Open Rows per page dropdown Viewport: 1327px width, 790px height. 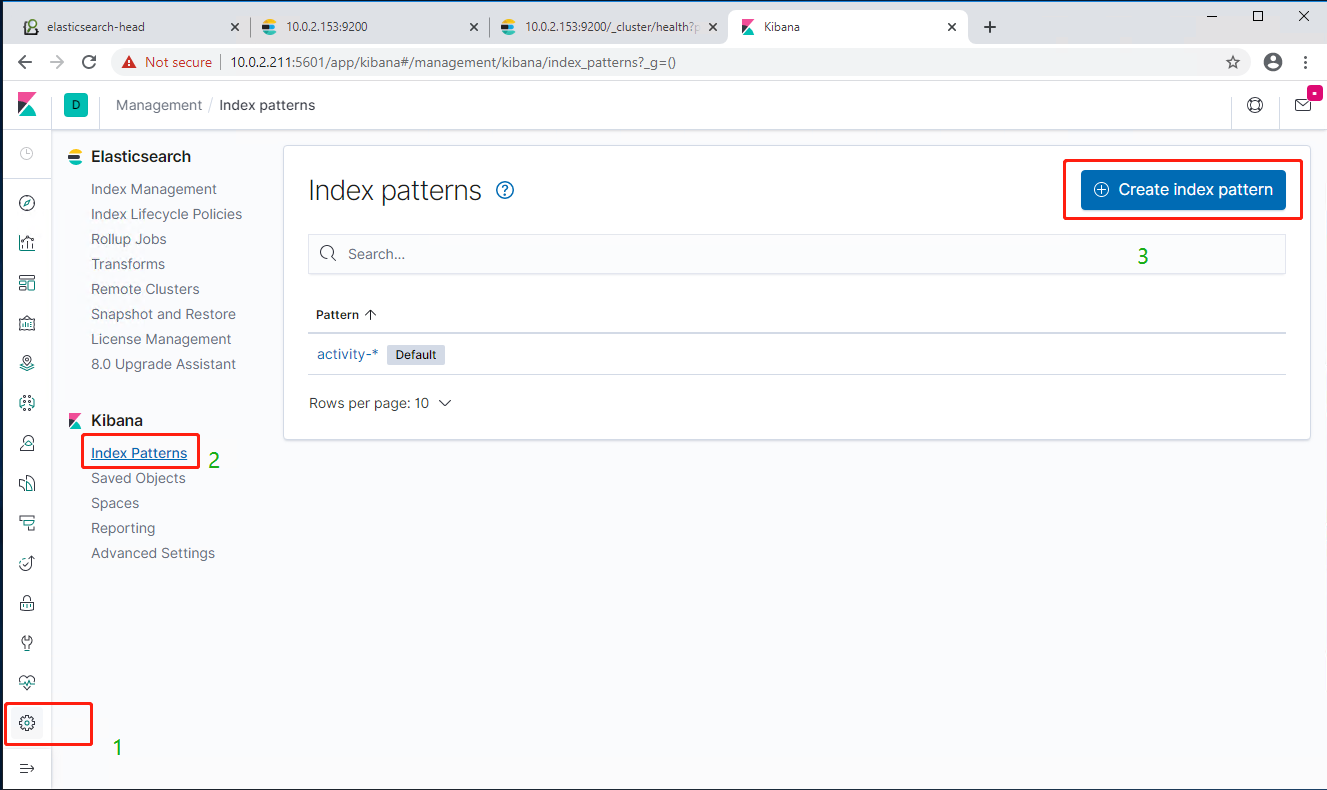[x=381, y=403]
